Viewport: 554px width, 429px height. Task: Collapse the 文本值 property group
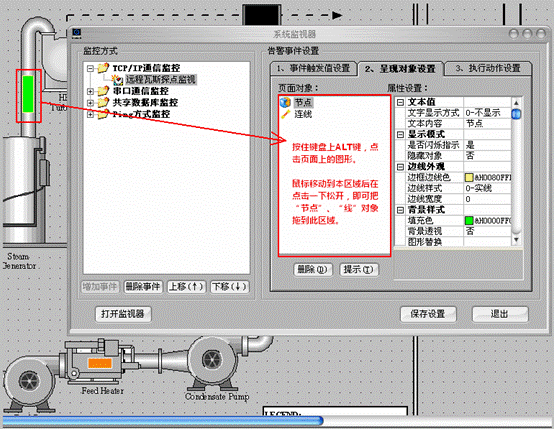coord(400,102)
